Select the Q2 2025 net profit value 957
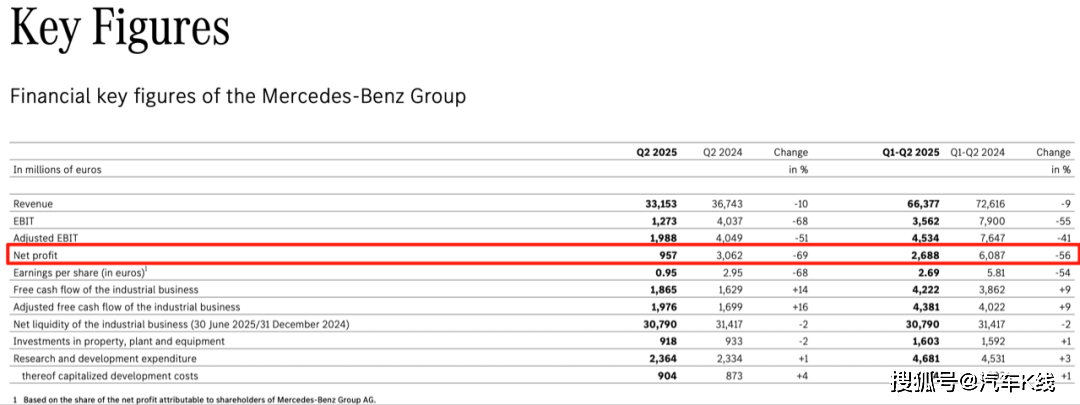 click(x=666, y=256)
